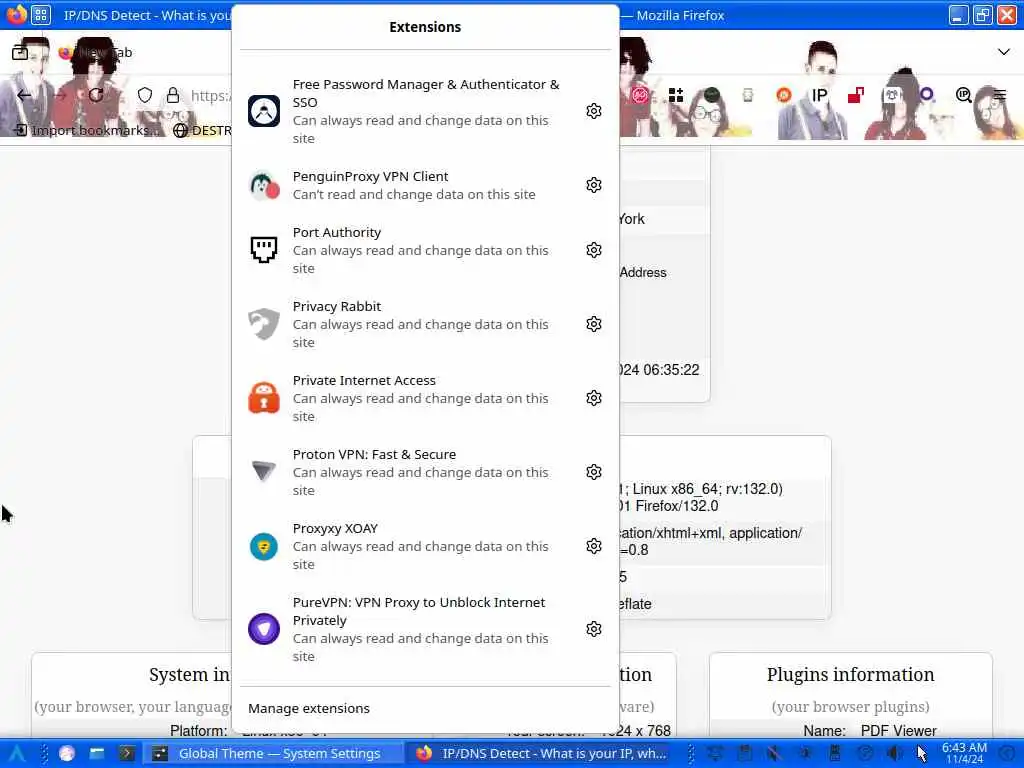Open settings gear for Free Password Manager extension
The height and width of the screenshot is (768, 1024).
point(593,111)
